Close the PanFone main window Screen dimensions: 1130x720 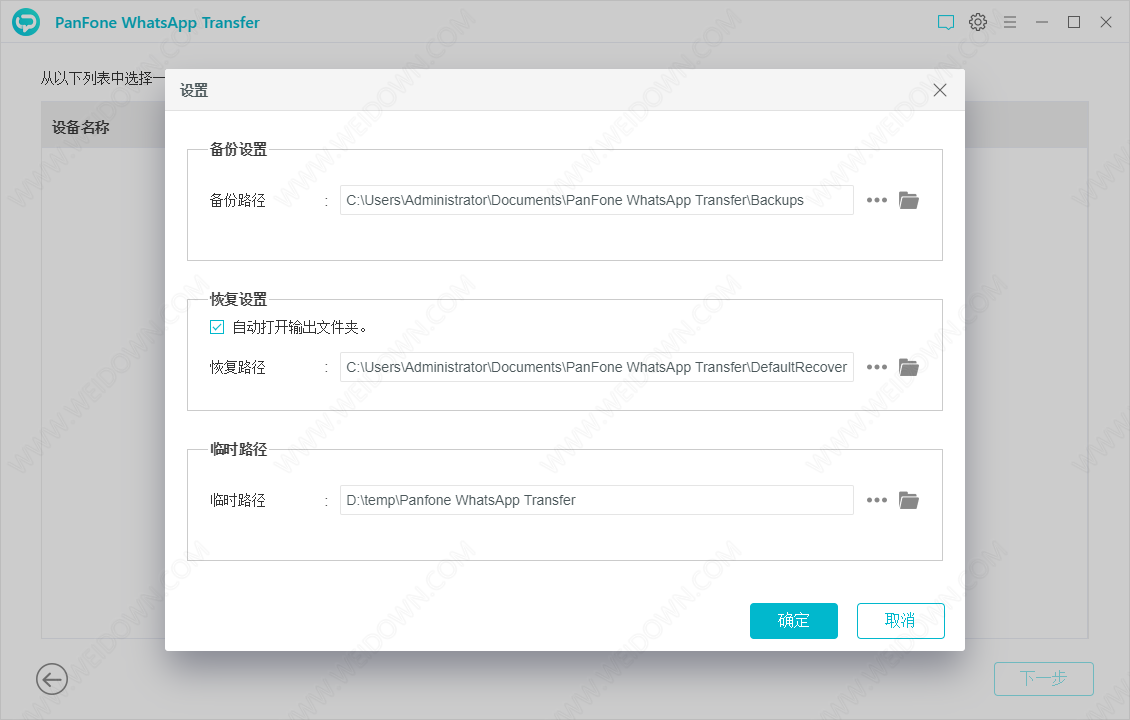click(1105, 22)
